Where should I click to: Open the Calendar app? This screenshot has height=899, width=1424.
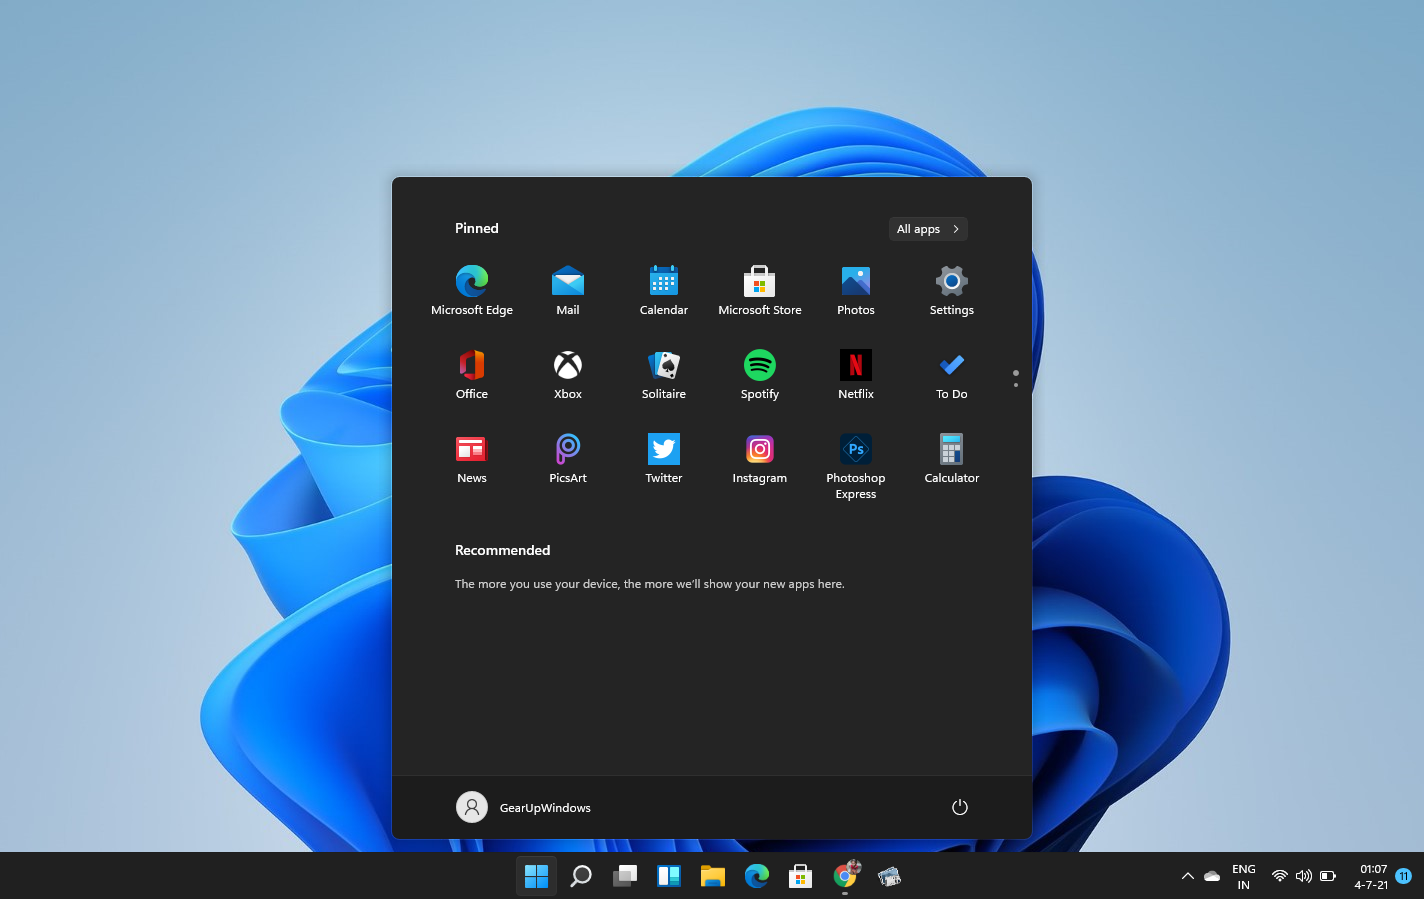[x=664, y=291]
